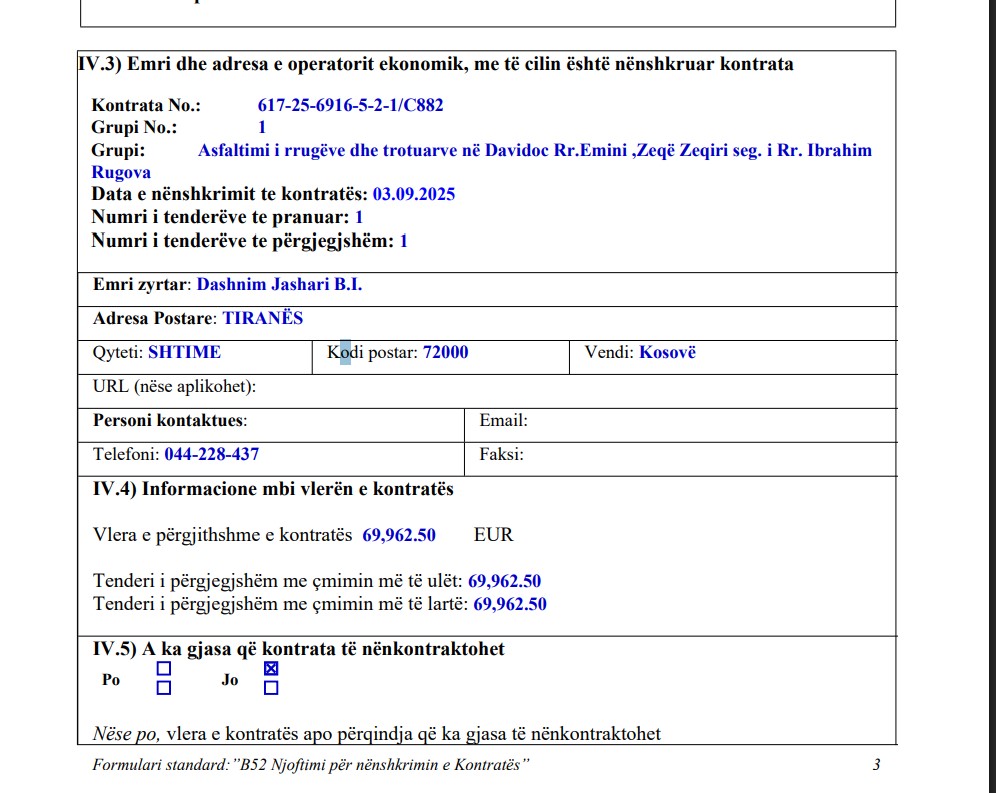
Task: Click the 'Personi kontaktues' label
Action: [x=170, y=421]
